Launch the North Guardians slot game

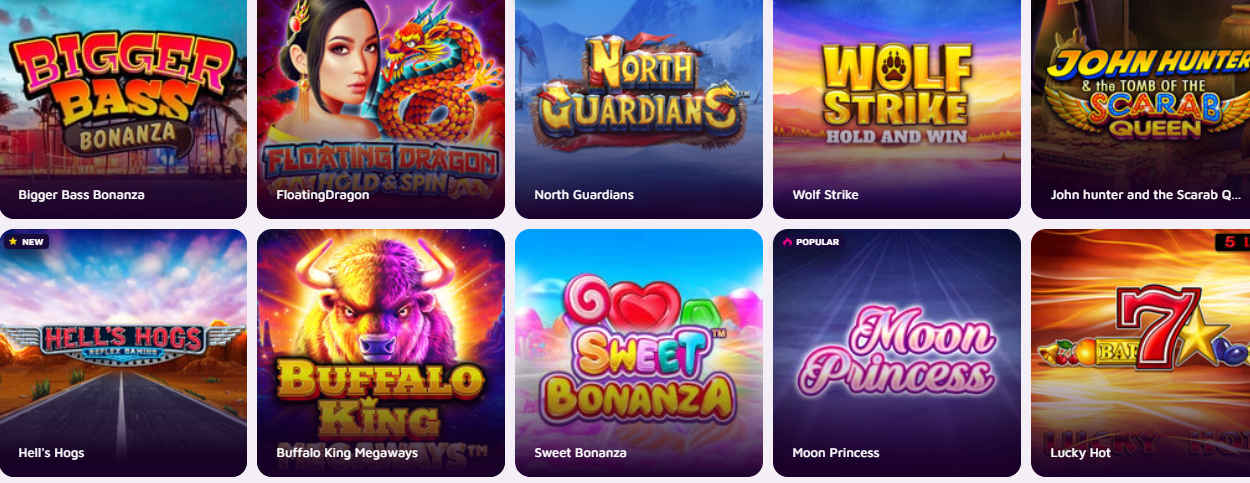[639, 109]
